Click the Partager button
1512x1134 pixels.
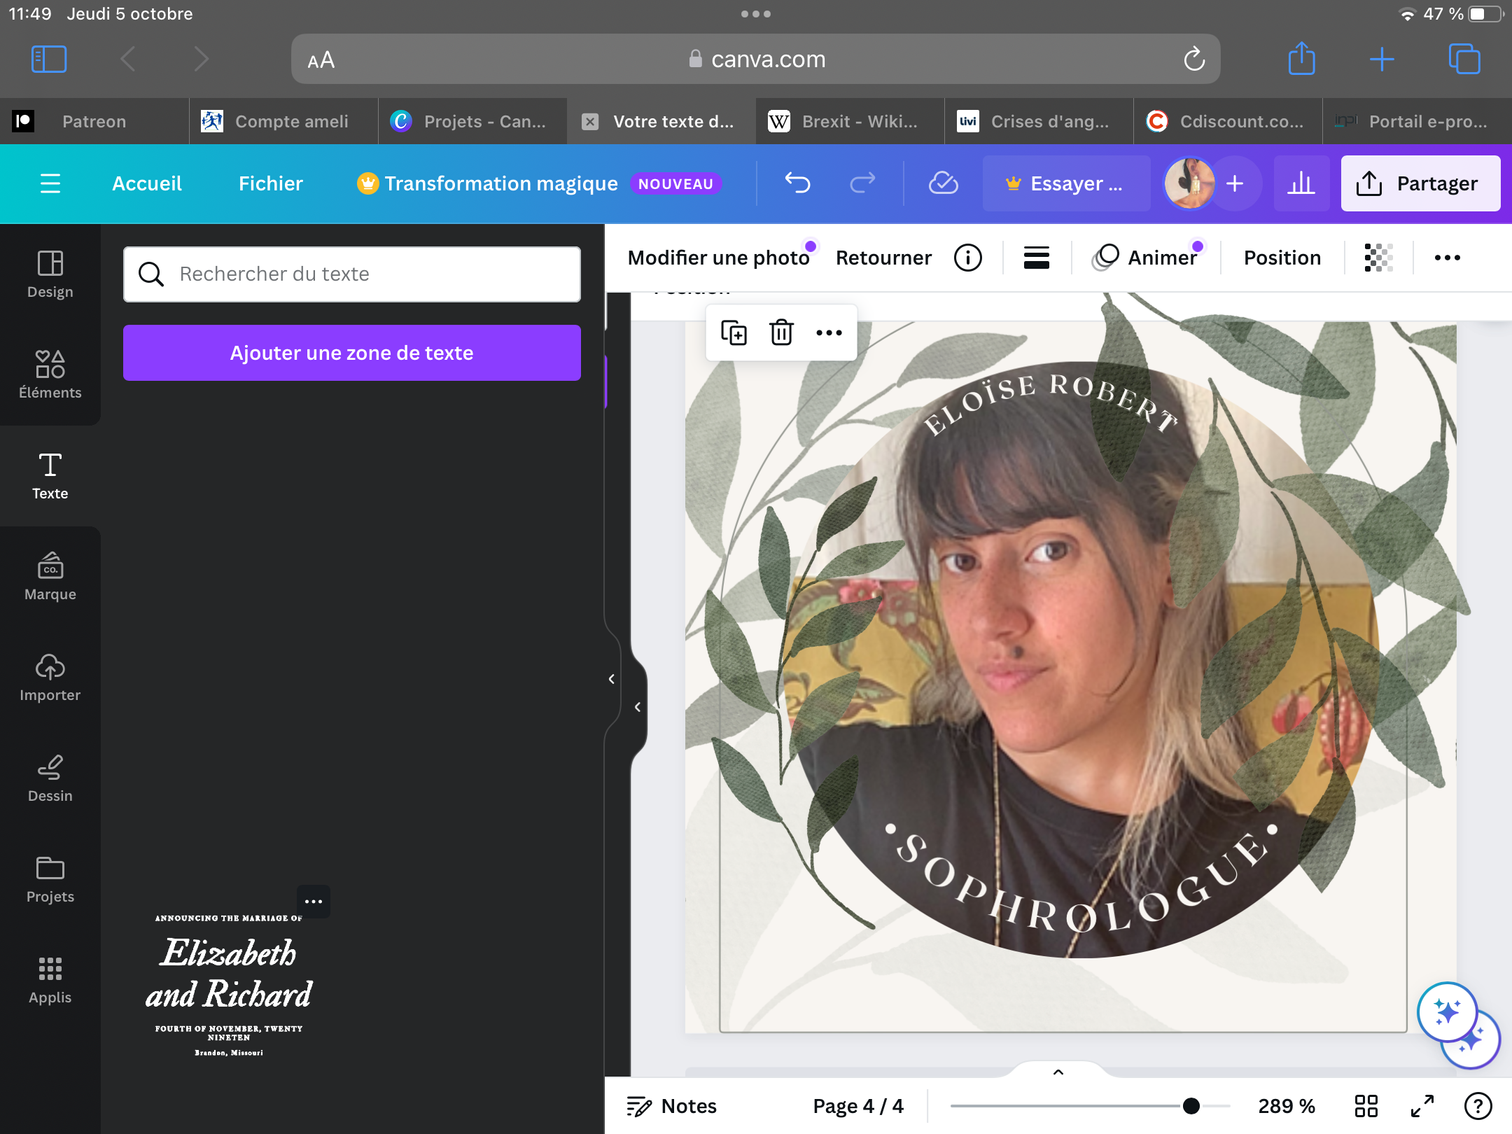(1420, 183)
